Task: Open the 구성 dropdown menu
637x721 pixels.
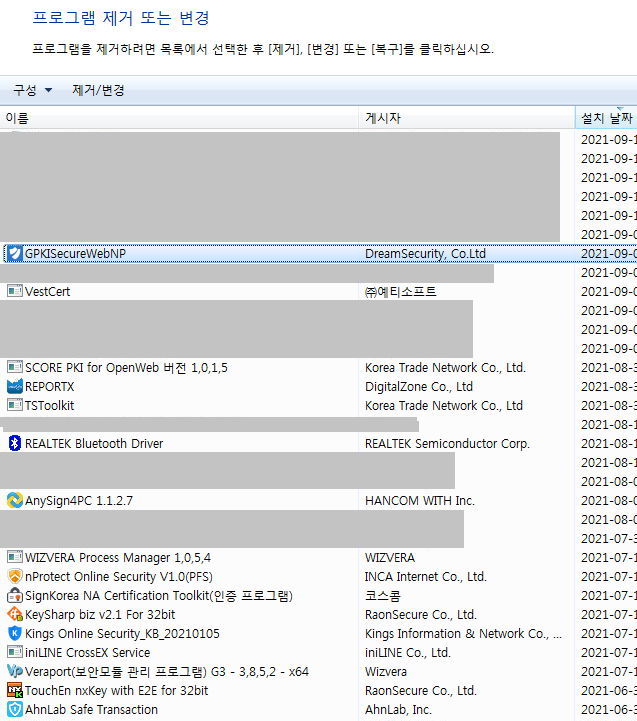Action: click(32, 90)
